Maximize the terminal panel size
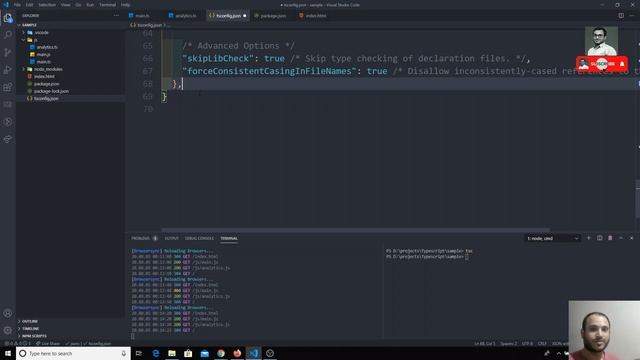The height and width of the screenshot is (360, 640). click(621, 238)
